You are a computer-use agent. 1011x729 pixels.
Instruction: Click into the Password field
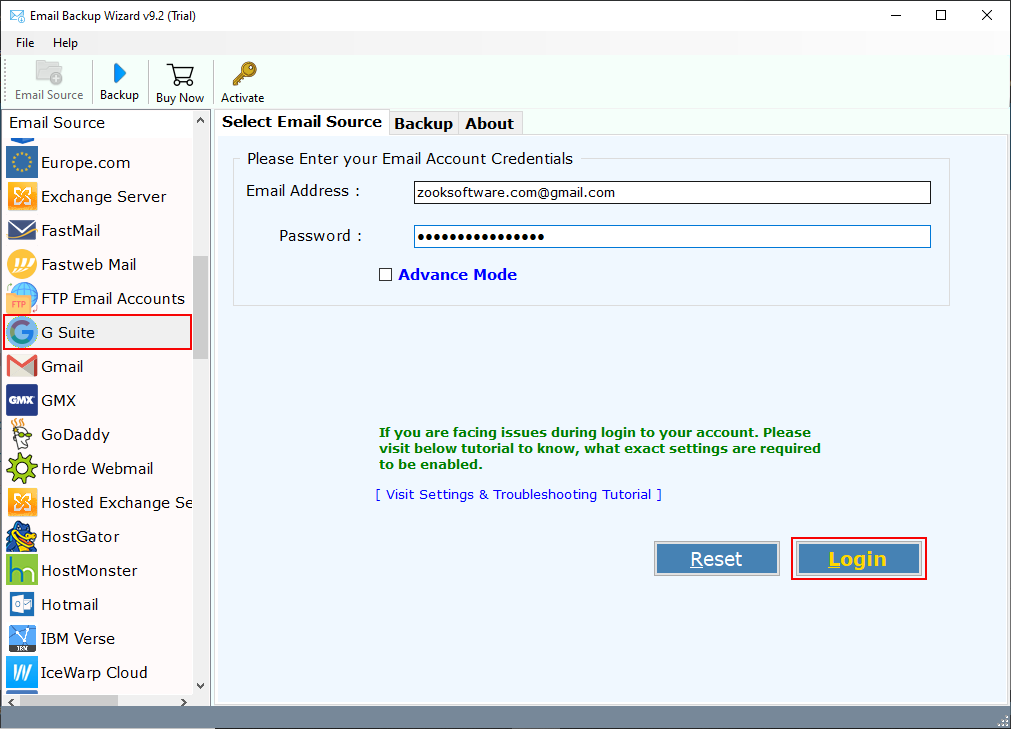(x=672, y=237)
